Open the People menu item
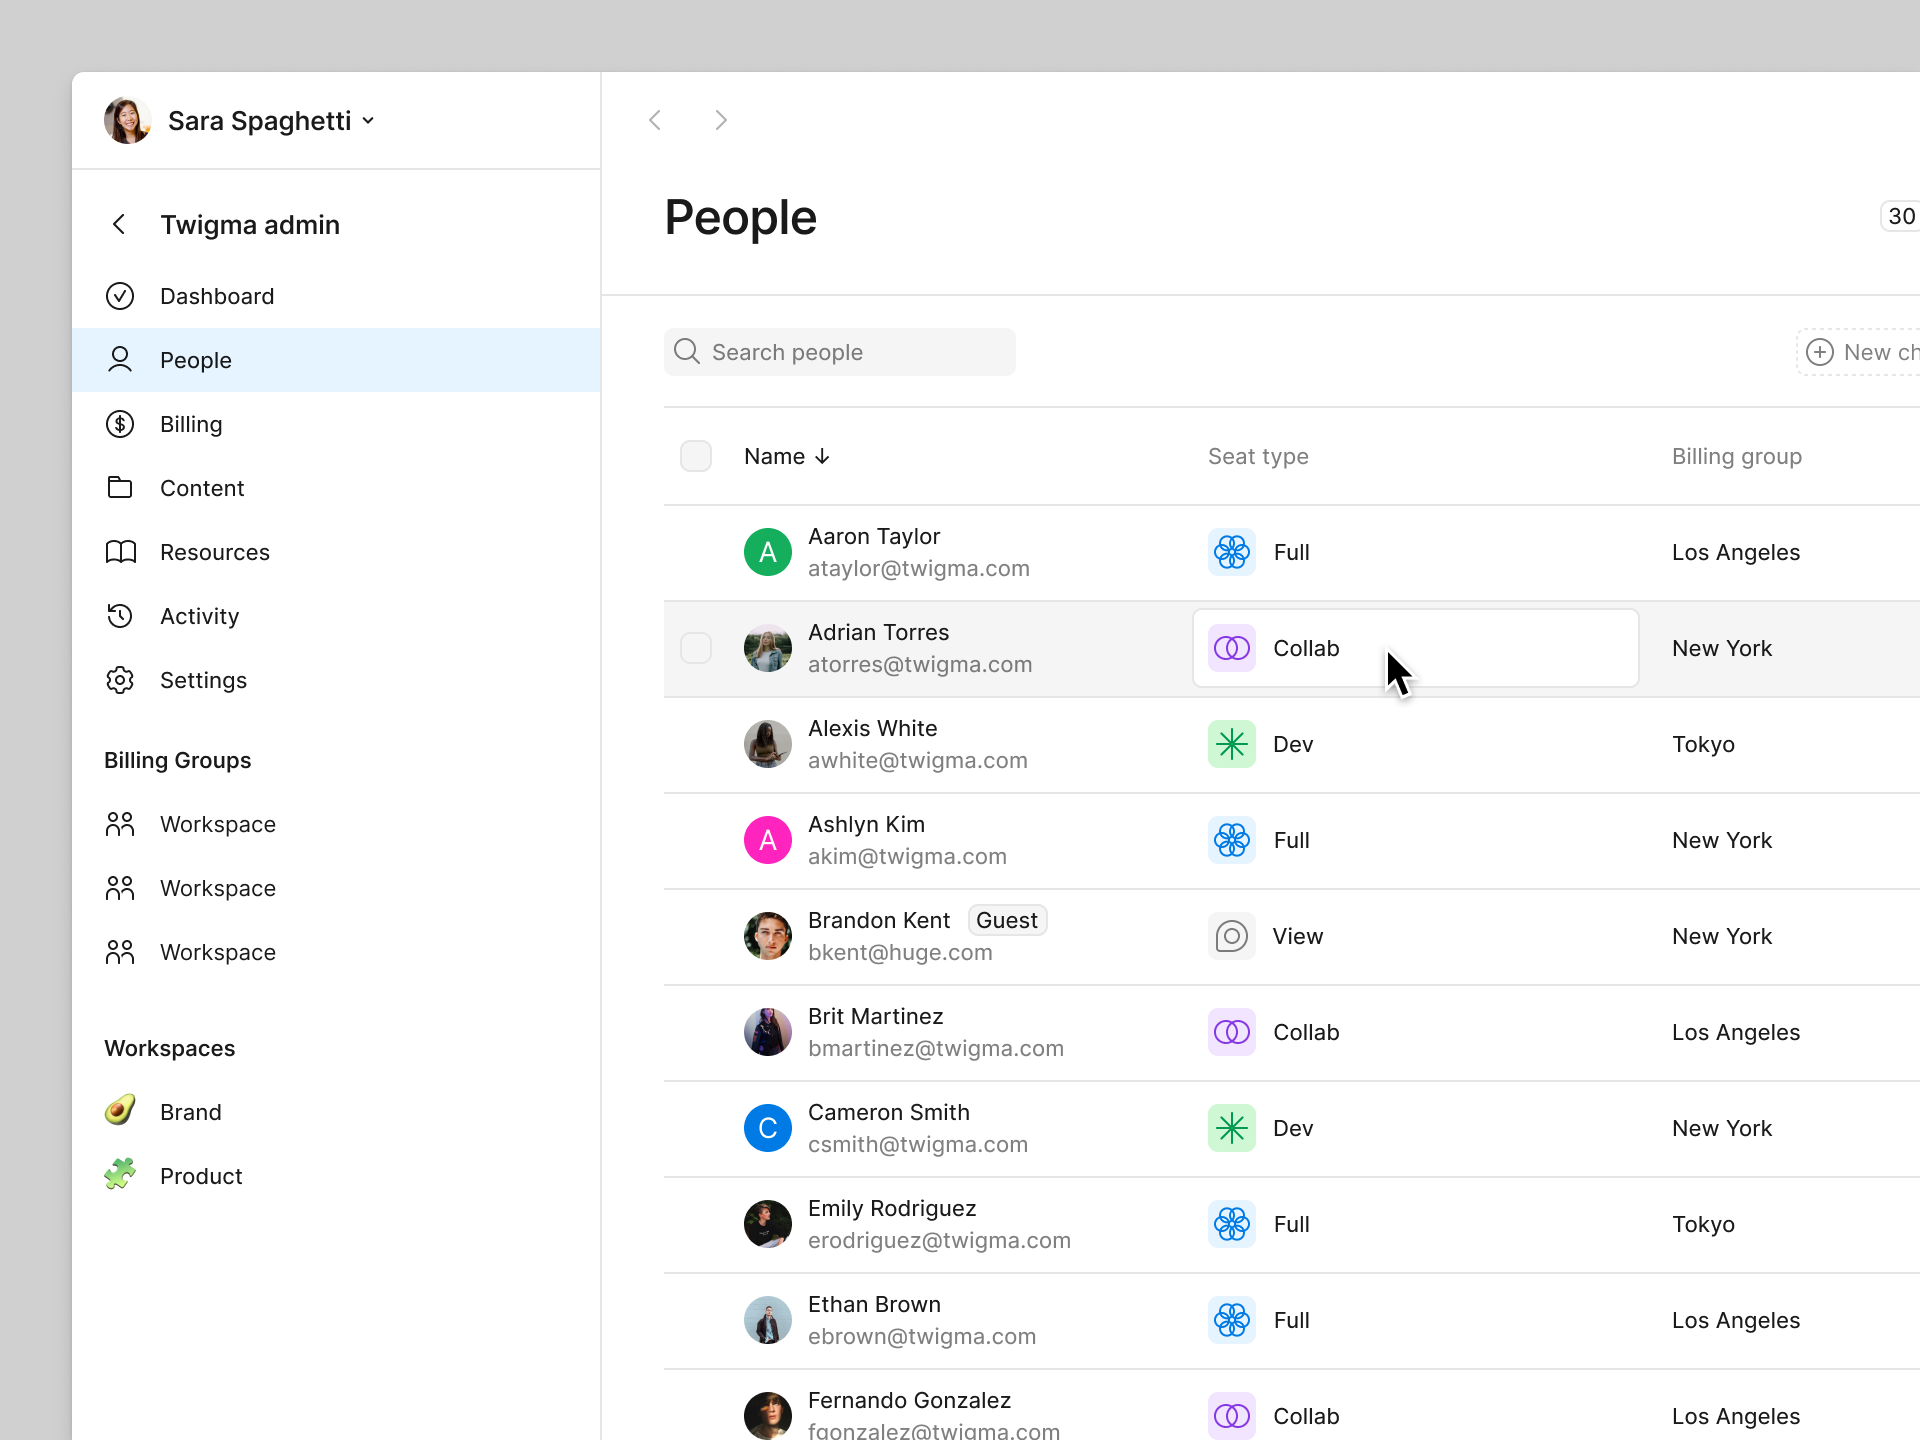 click(x=194, y=358)
